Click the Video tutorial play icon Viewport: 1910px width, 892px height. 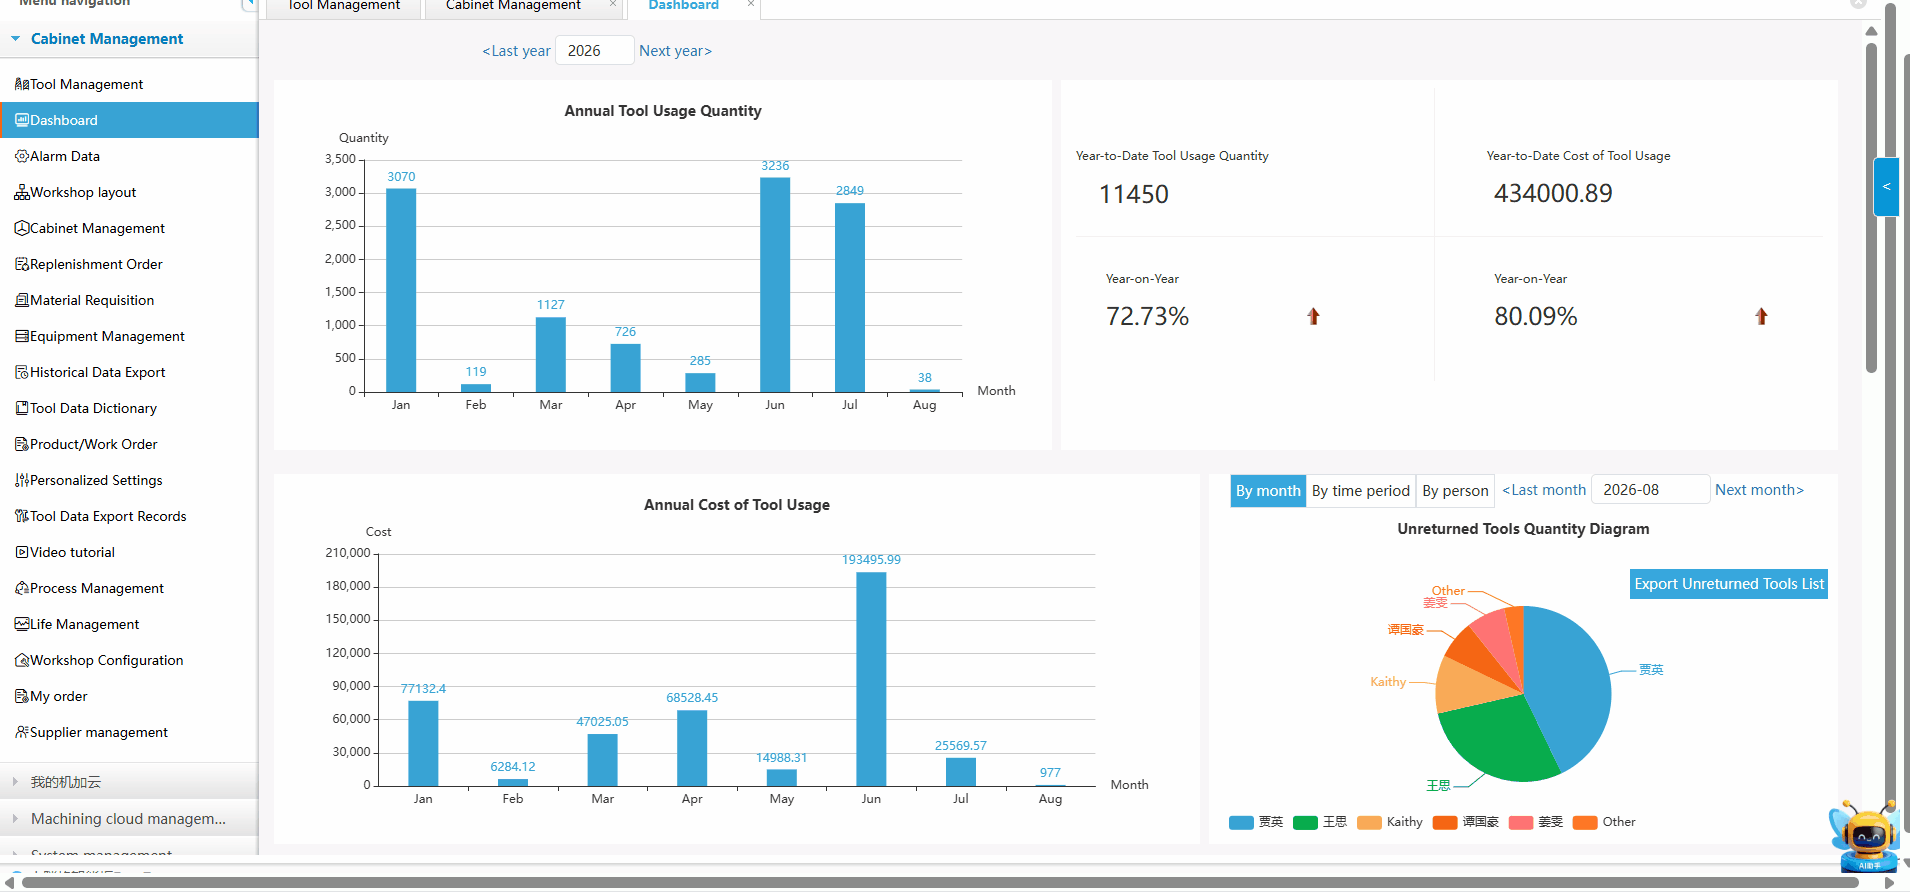(22, 552)
